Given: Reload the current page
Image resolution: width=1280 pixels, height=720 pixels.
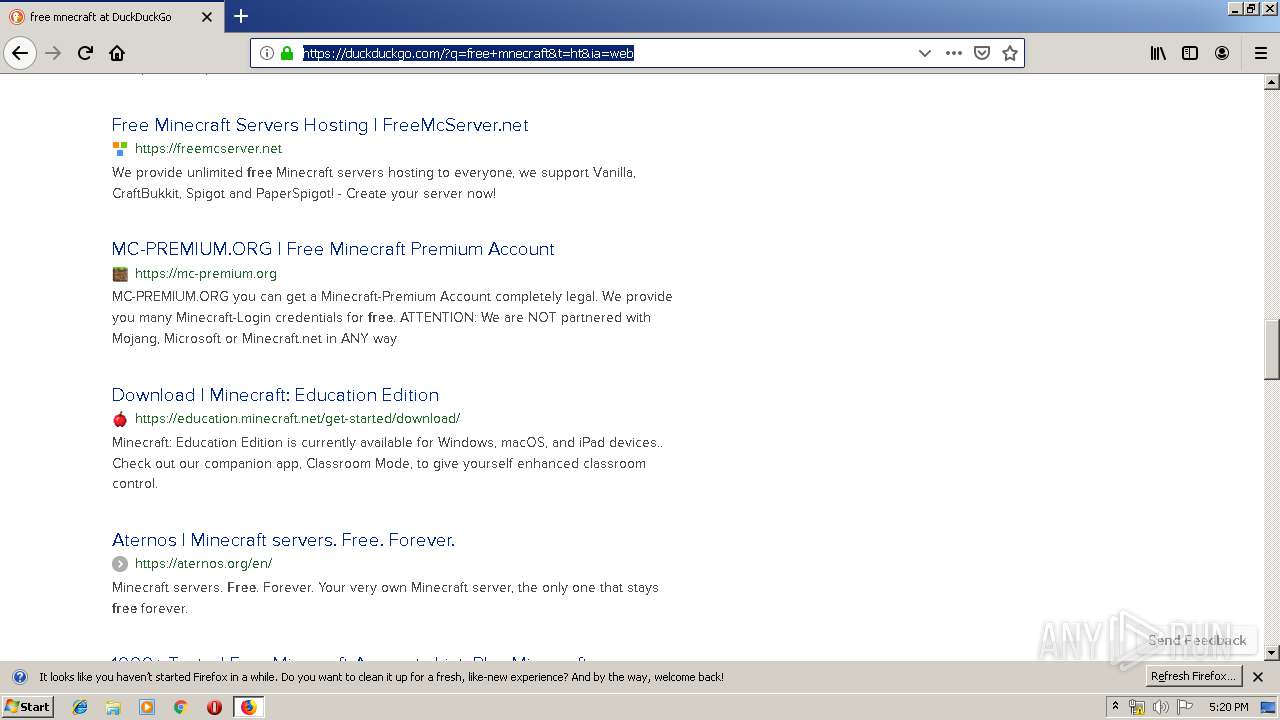Looking at the screenshot, I should (x=85, y=53).
